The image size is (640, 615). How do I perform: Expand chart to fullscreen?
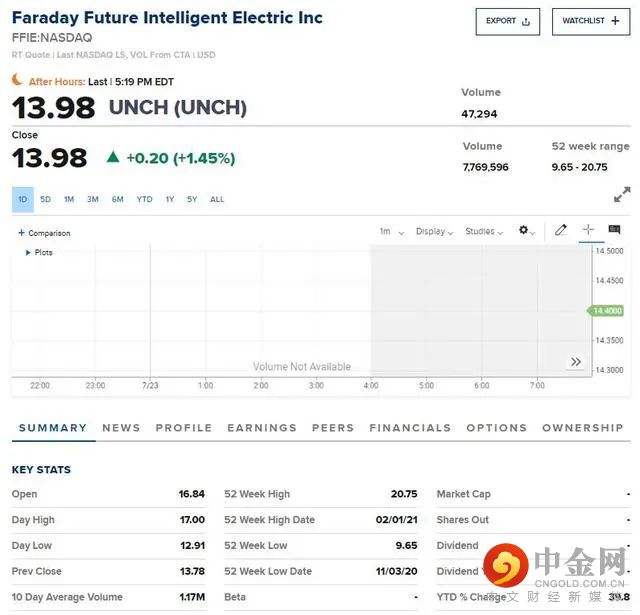tap(622, 194)
